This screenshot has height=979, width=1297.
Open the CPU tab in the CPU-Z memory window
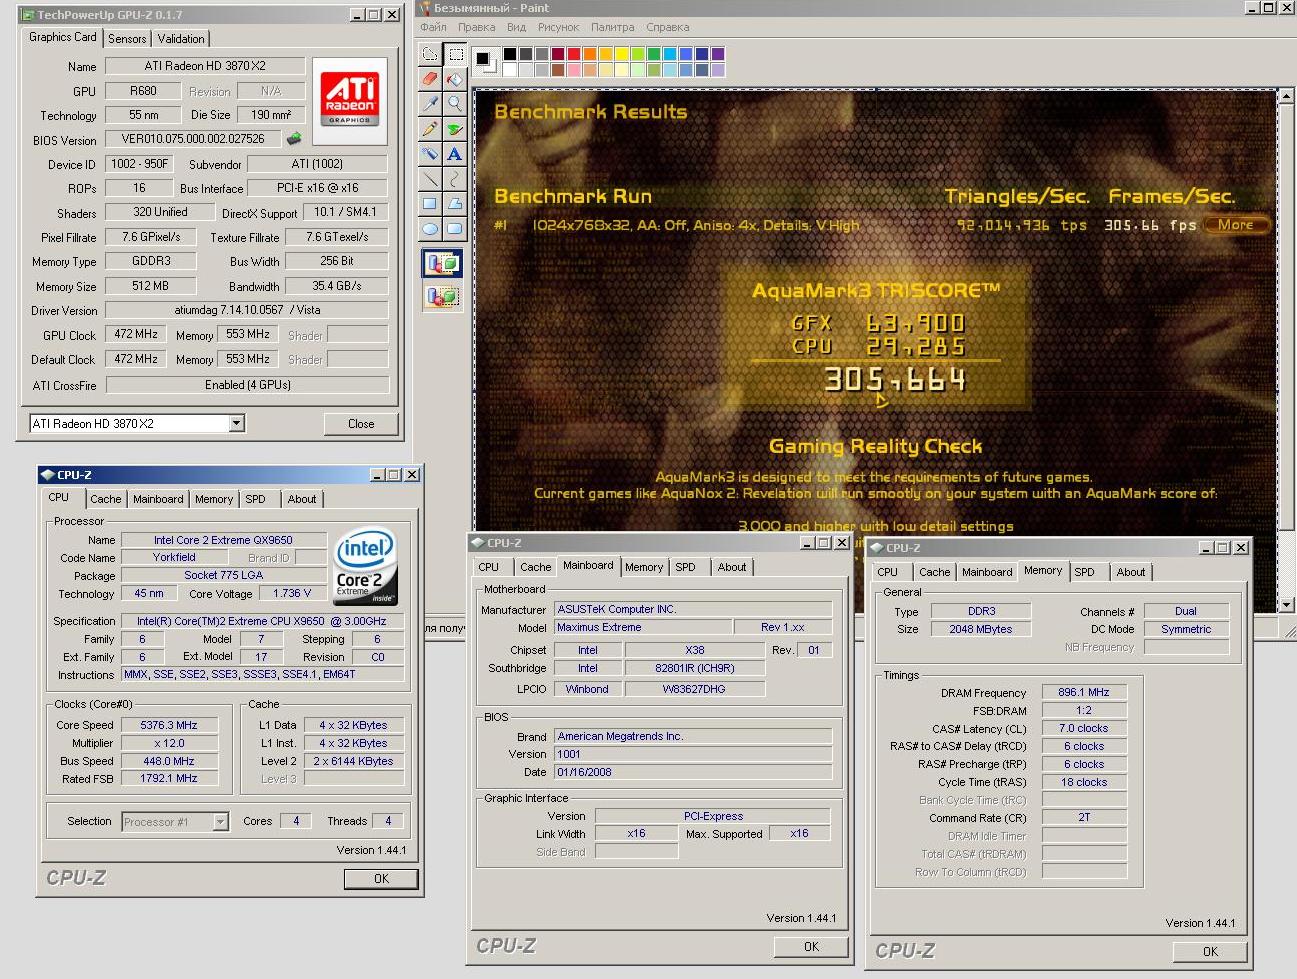(887, 572)
